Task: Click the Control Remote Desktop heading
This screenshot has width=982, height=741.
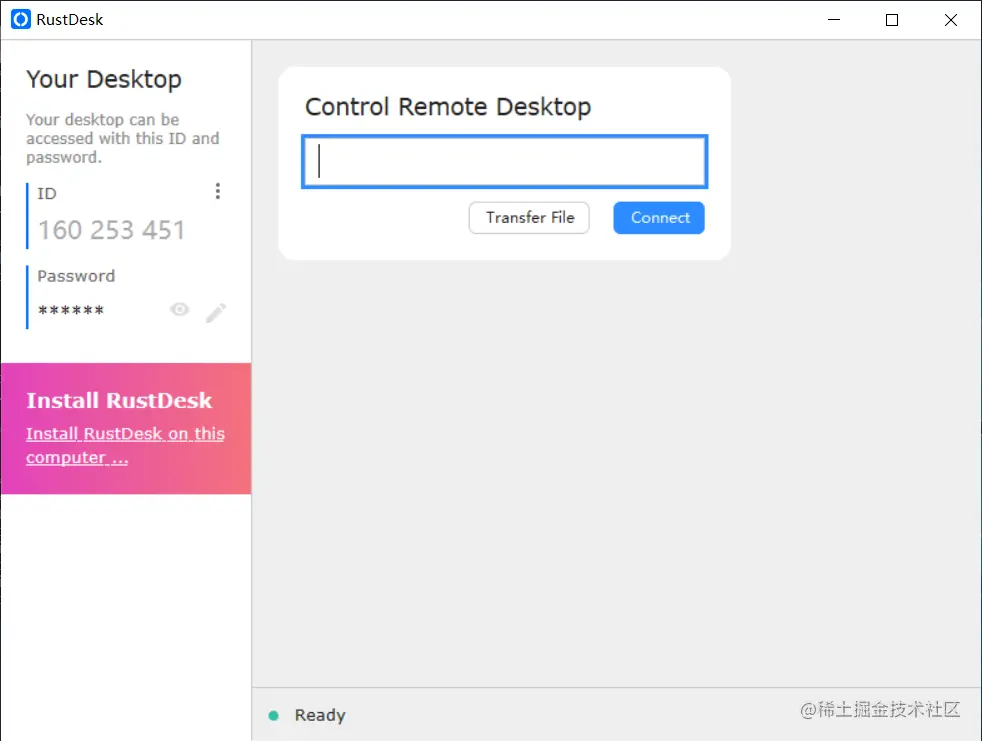Action: coord(448,106)
